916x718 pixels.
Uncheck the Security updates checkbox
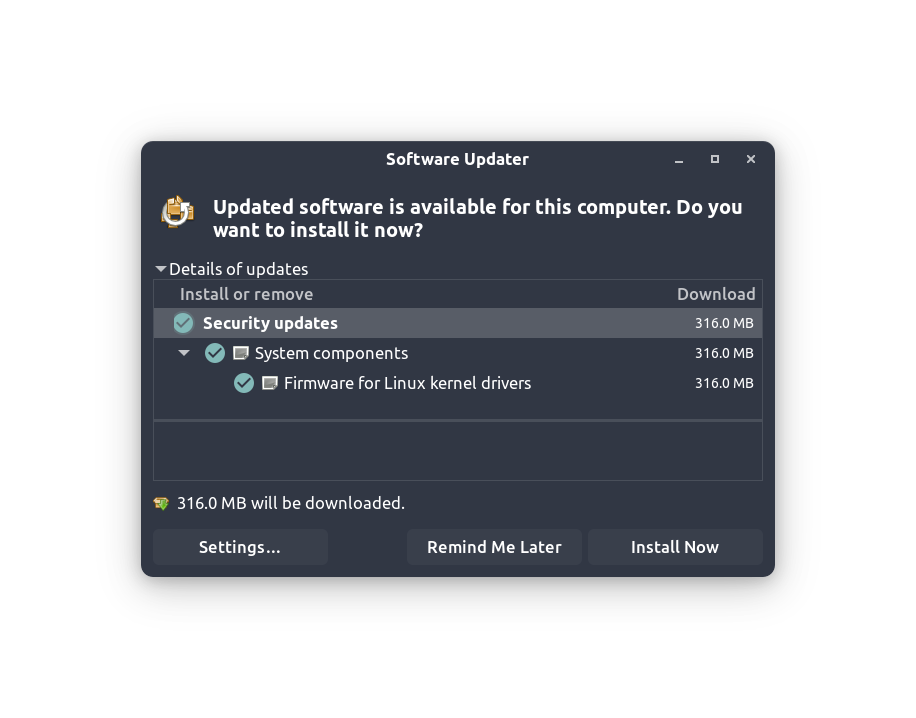click(183, 323)
